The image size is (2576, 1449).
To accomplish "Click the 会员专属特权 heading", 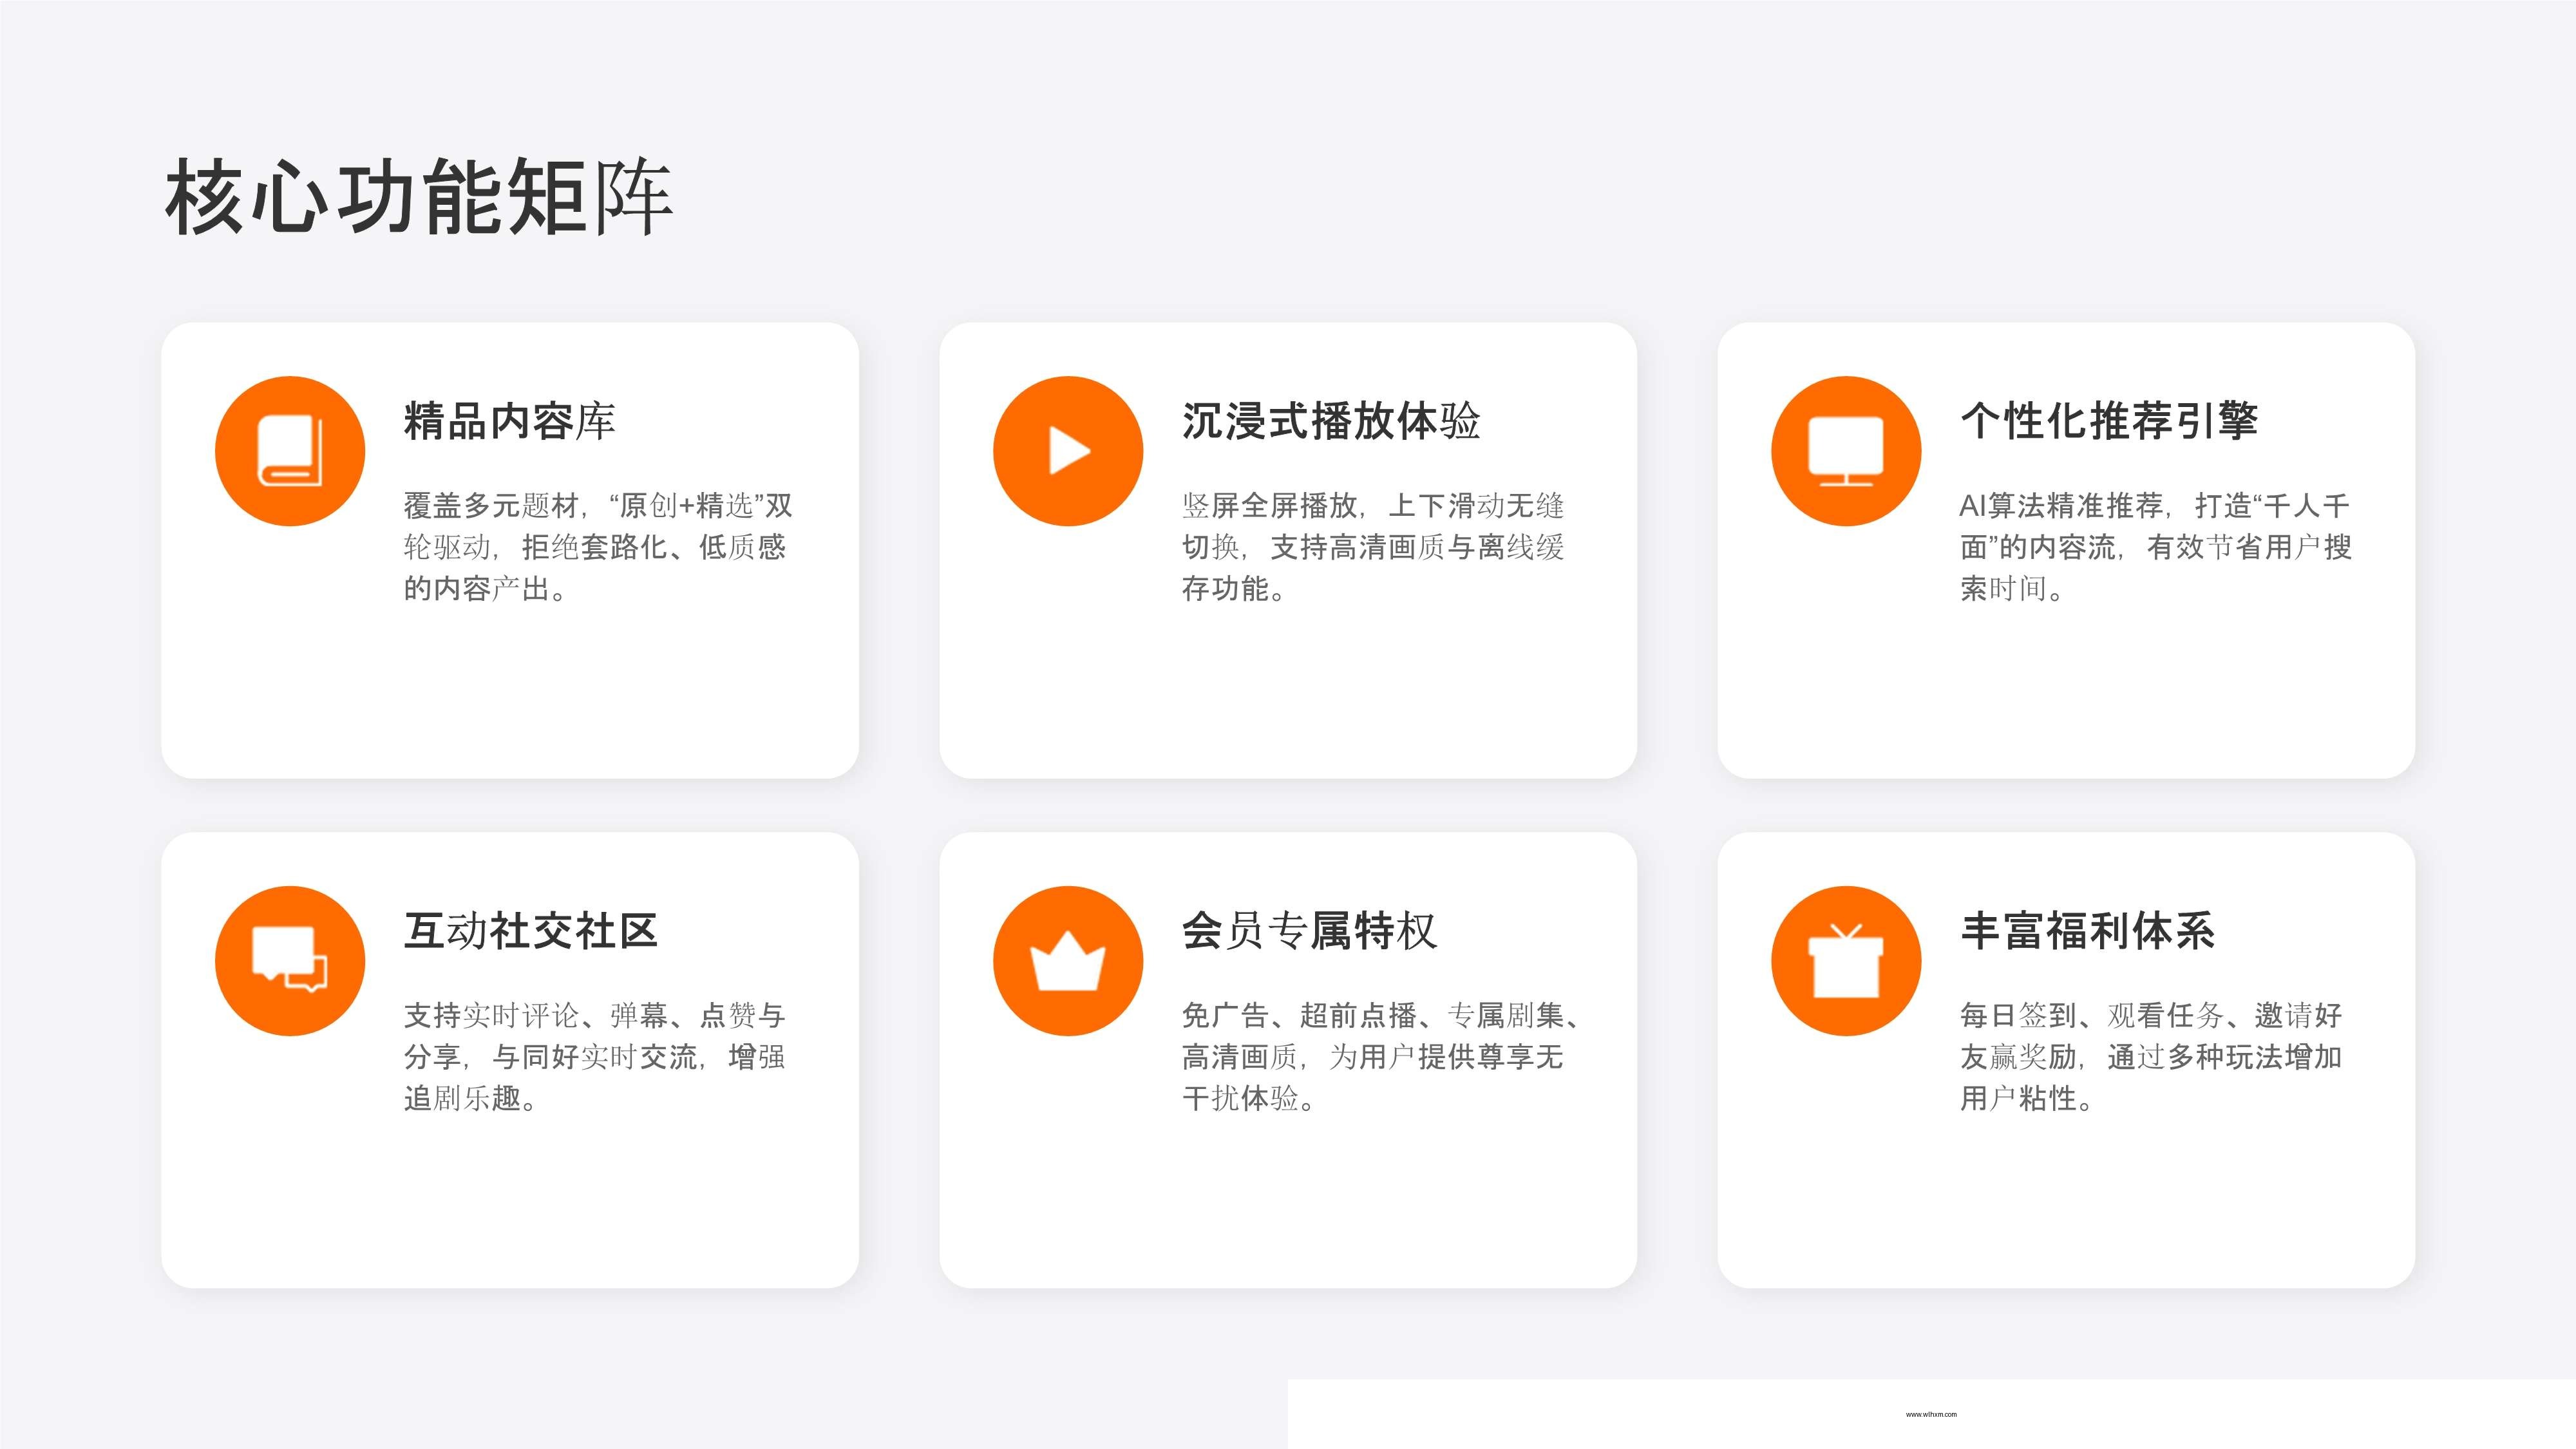I will click(x=1309, y=931).
